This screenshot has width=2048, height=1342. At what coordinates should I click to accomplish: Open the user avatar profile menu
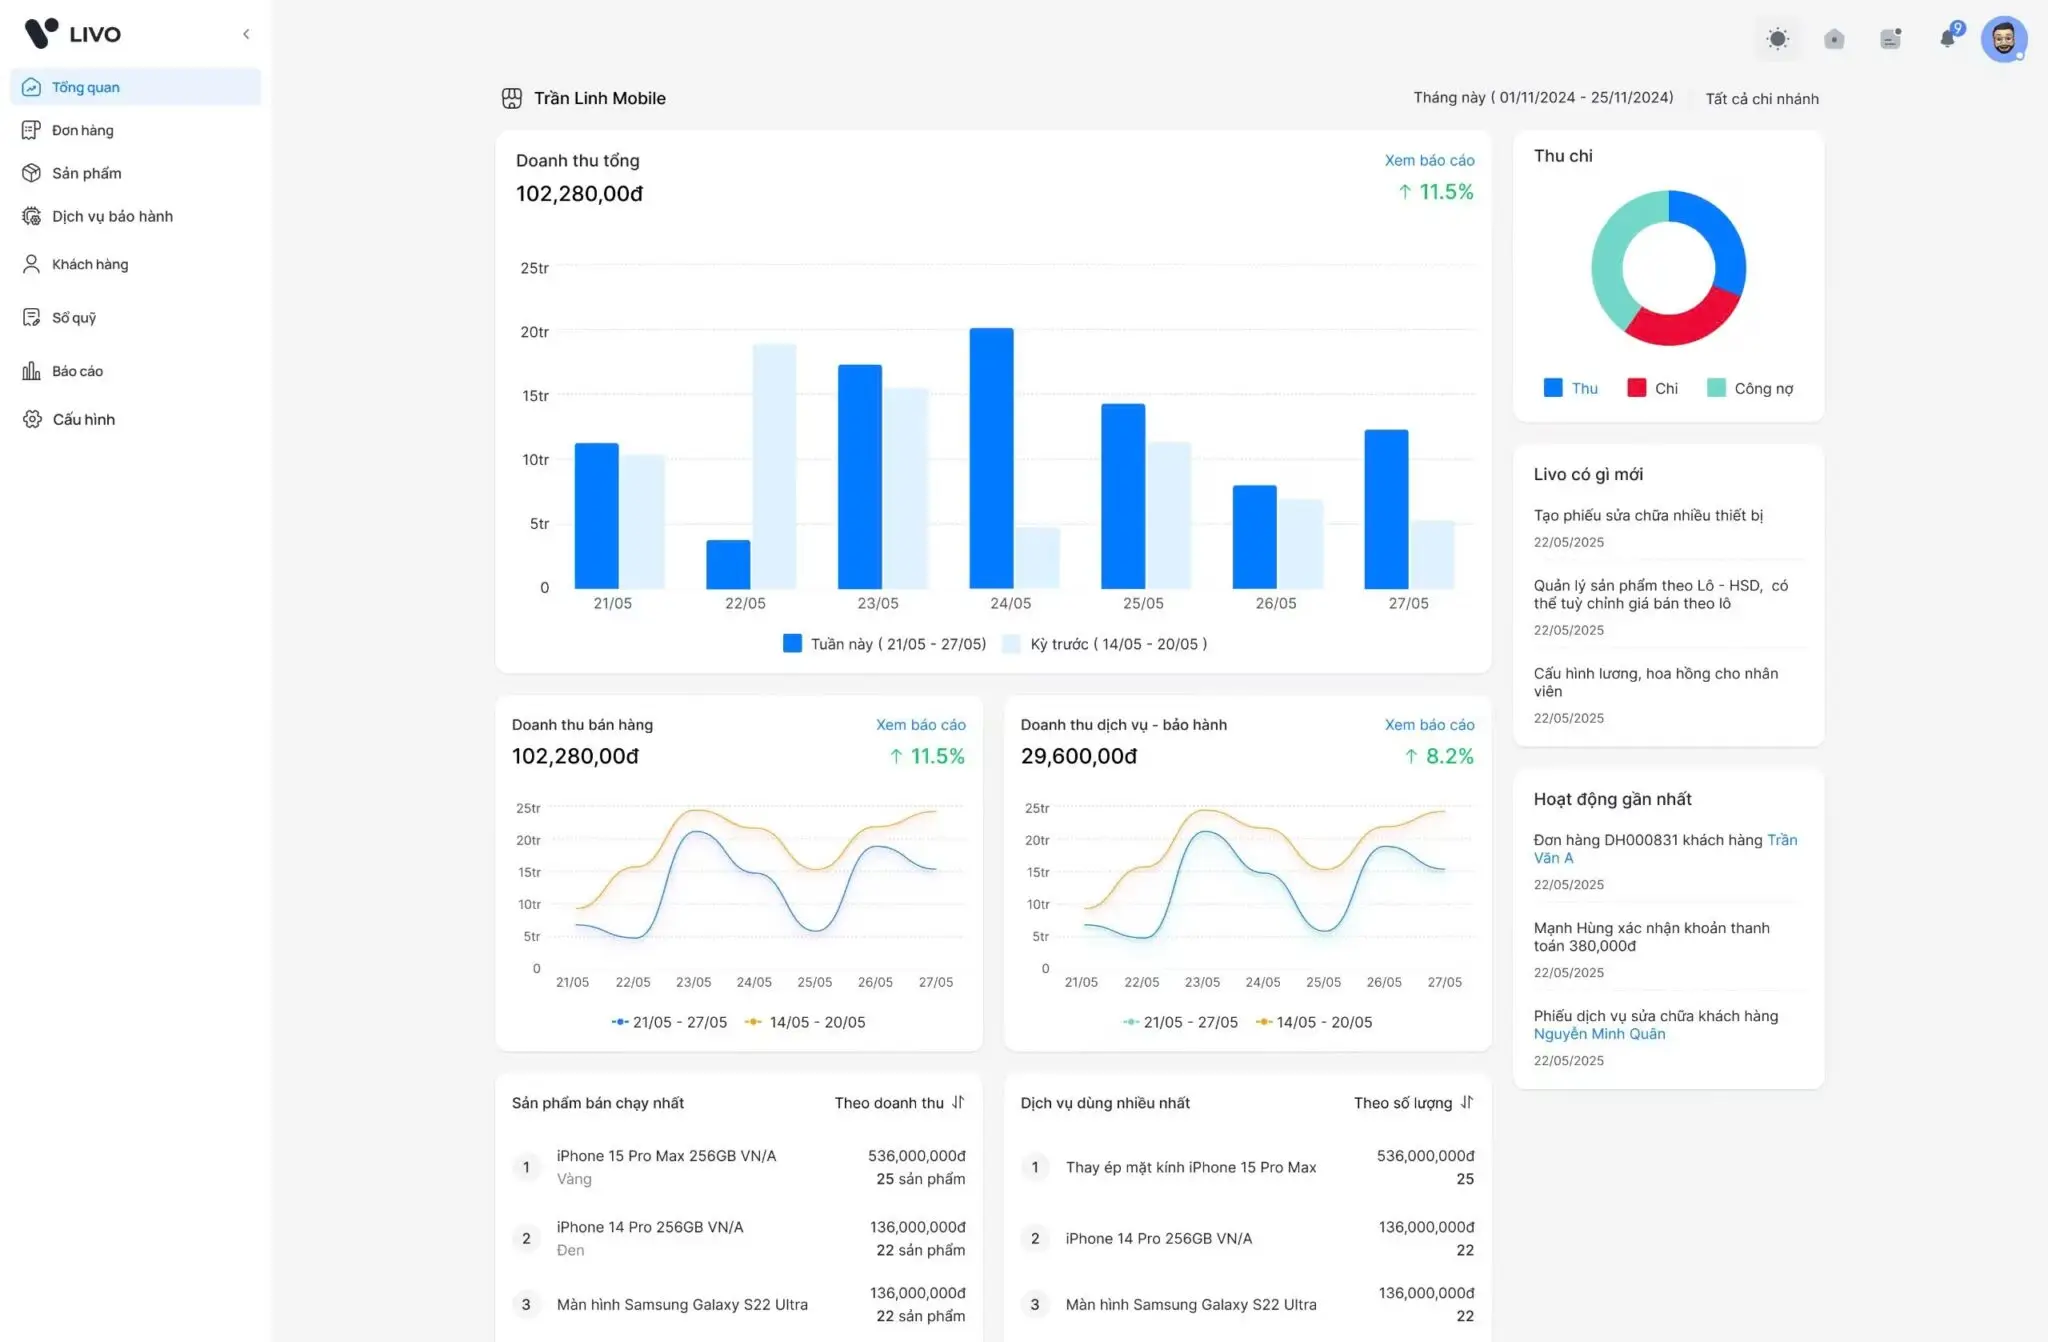pos(2003,39)
